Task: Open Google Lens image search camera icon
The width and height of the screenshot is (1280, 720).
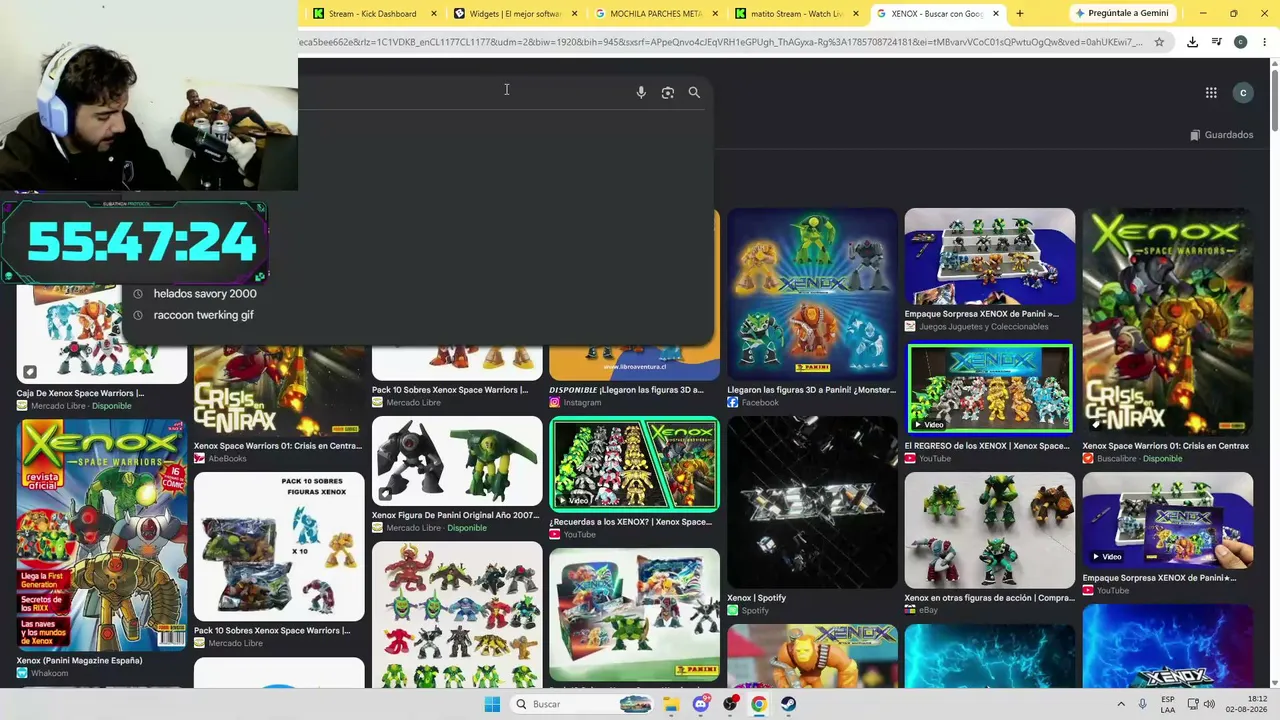Action: (668, 92)
